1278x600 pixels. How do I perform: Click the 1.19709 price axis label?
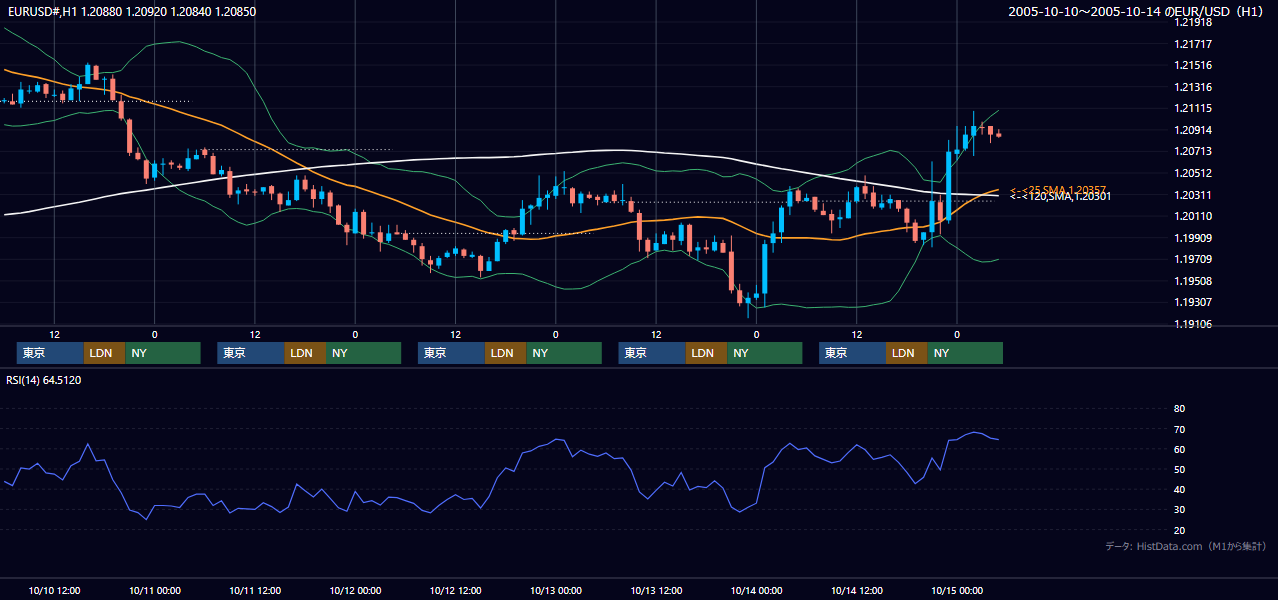coord(1194,259)
